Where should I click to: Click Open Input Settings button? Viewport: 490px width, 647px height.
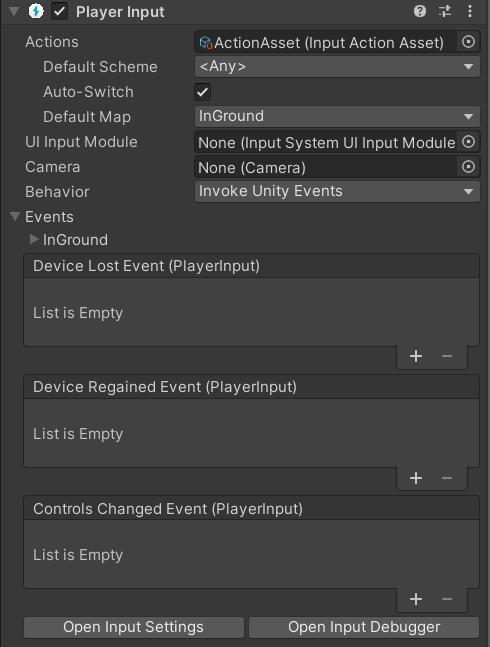click(134, 627)
